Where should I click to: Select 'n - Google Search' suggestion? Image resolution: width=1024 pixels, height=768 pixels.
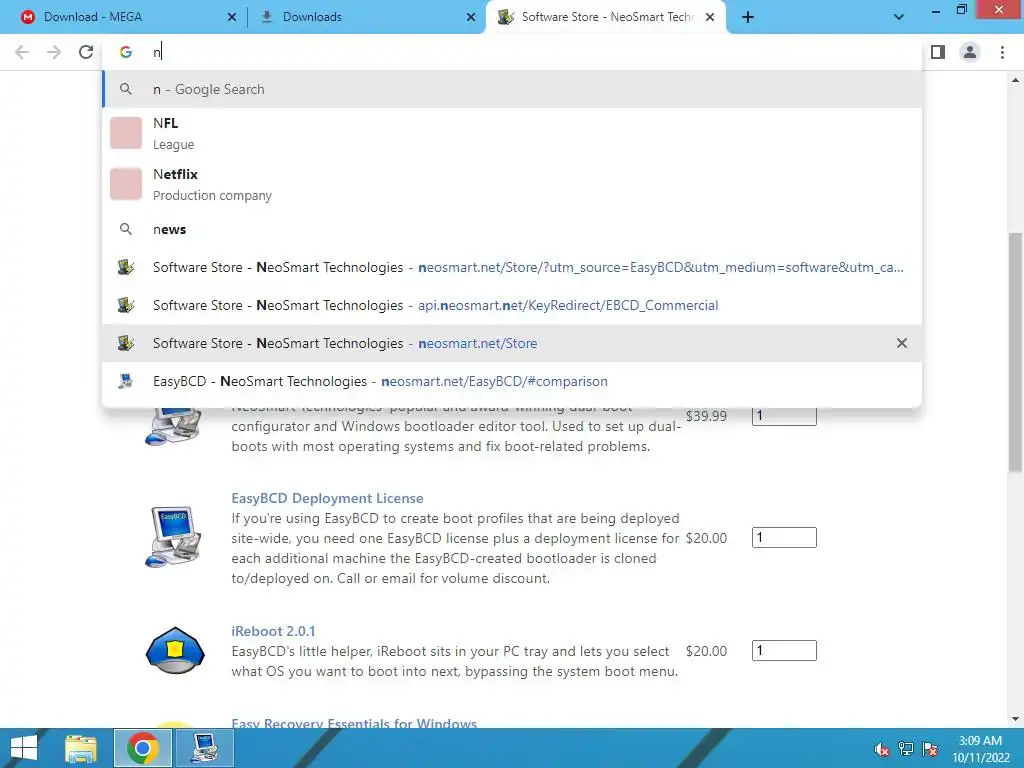click(x=512, y=89)
